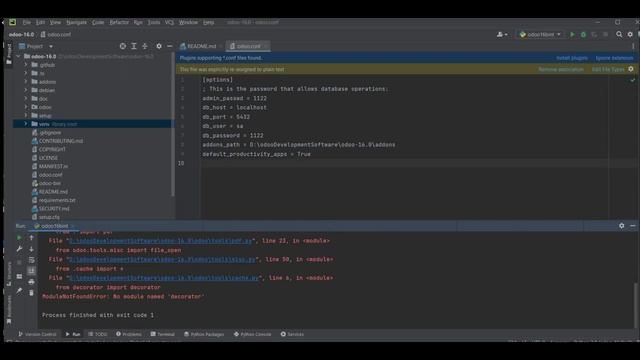Screen dimensions: 640x360
Task: Open Search Everywhere magnifier icon
Action: tap(619, 35)
